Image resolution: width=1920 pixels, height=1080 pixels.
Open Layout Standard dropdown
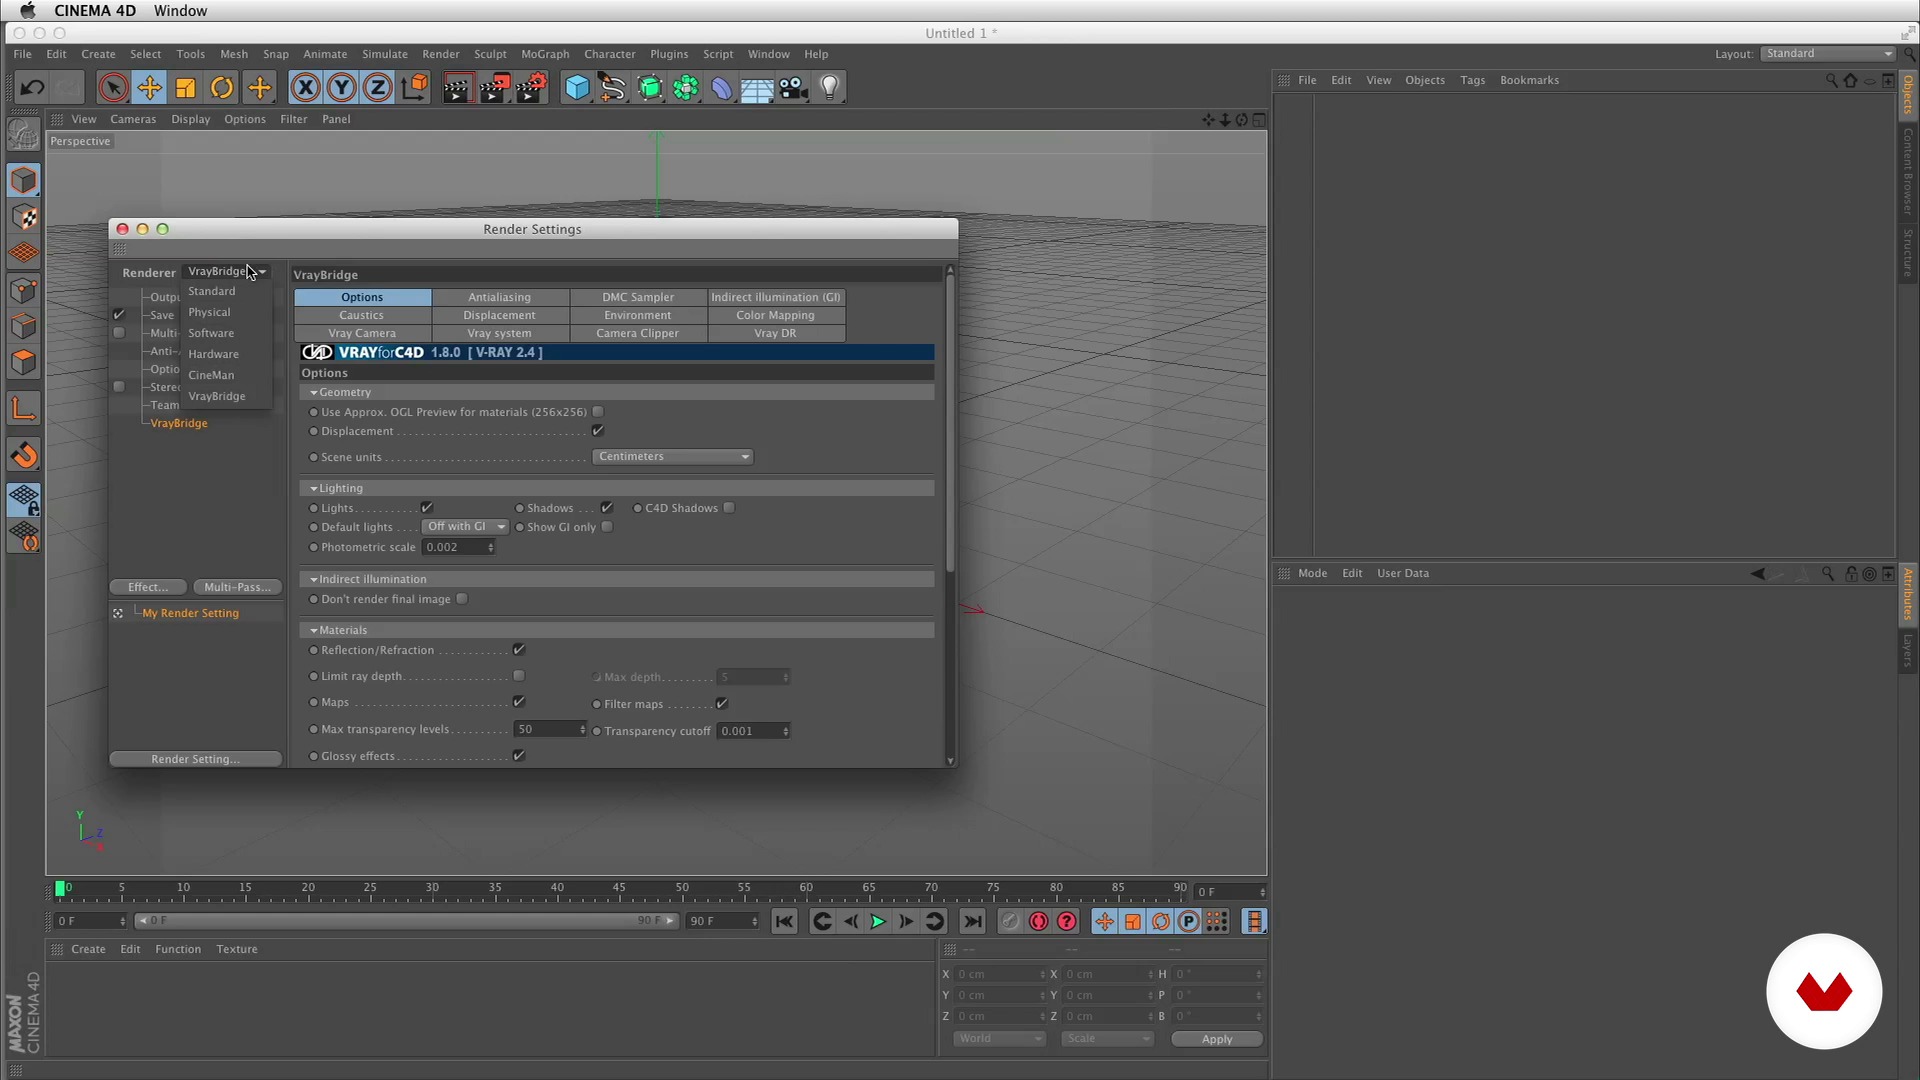1828,54
